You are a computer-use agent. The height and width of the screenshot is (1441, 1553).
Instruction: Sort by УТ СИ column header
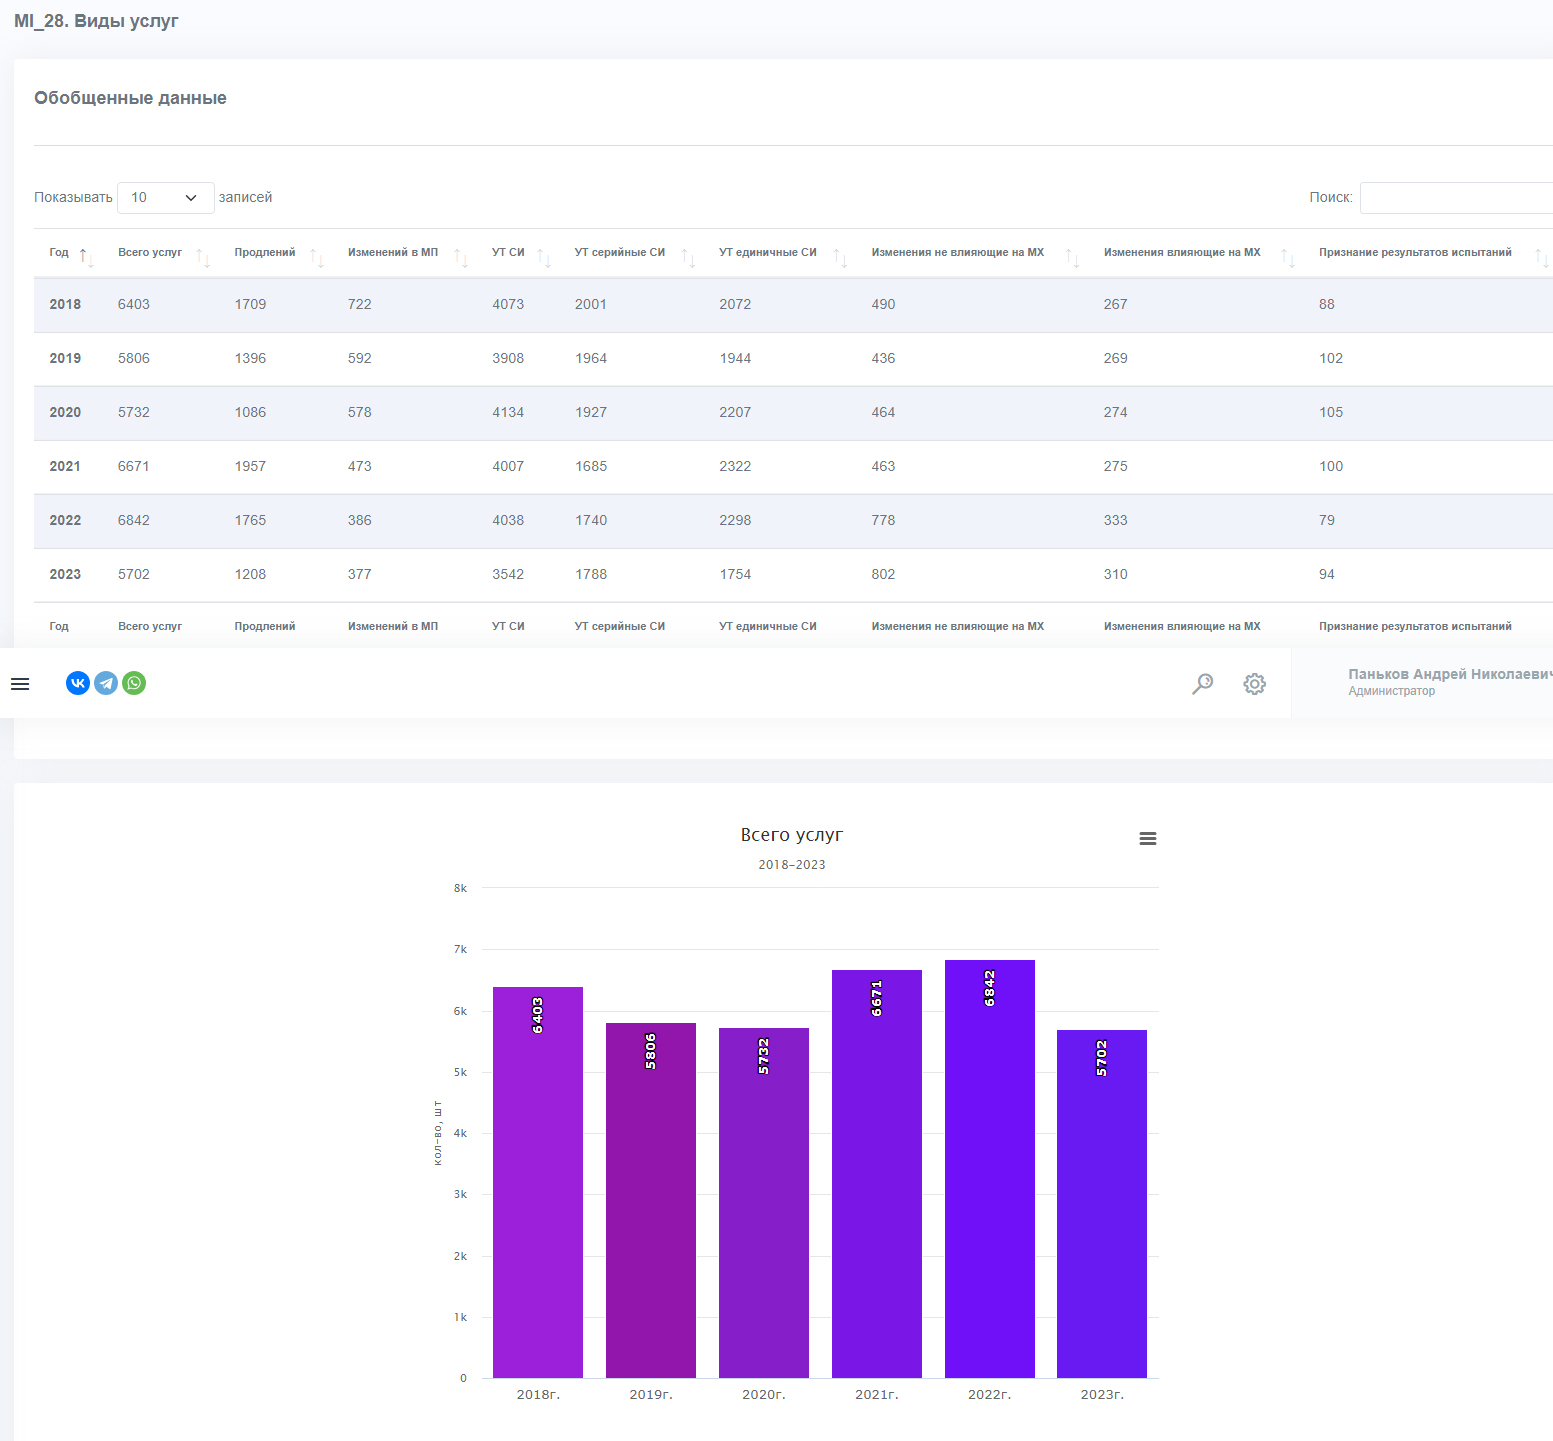[x=508, y=252]
